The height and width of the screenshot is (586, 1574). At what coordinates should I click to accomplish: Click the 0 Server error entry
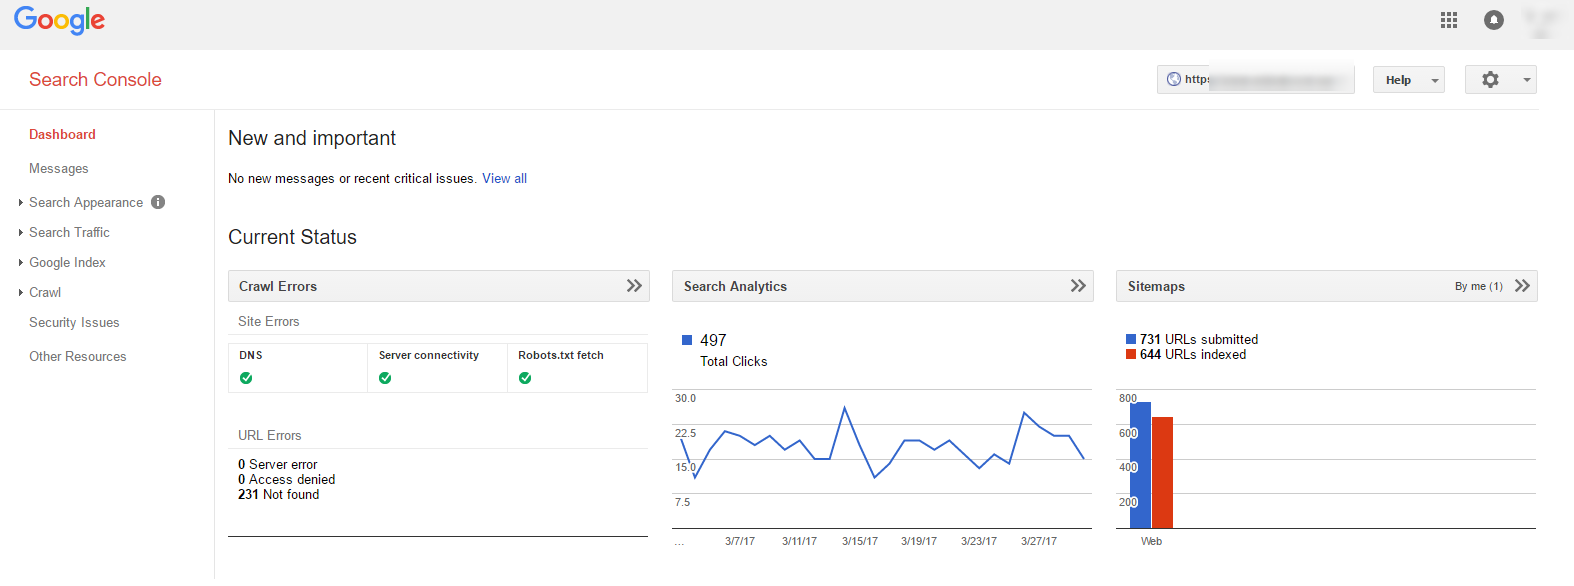pyautogui.click(x=278, y=464)
